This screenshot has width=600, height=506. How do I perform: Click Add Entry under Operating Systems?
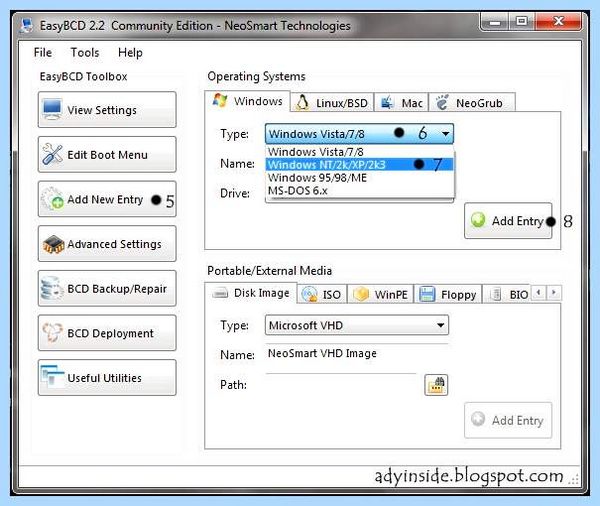tap(508, 221)
